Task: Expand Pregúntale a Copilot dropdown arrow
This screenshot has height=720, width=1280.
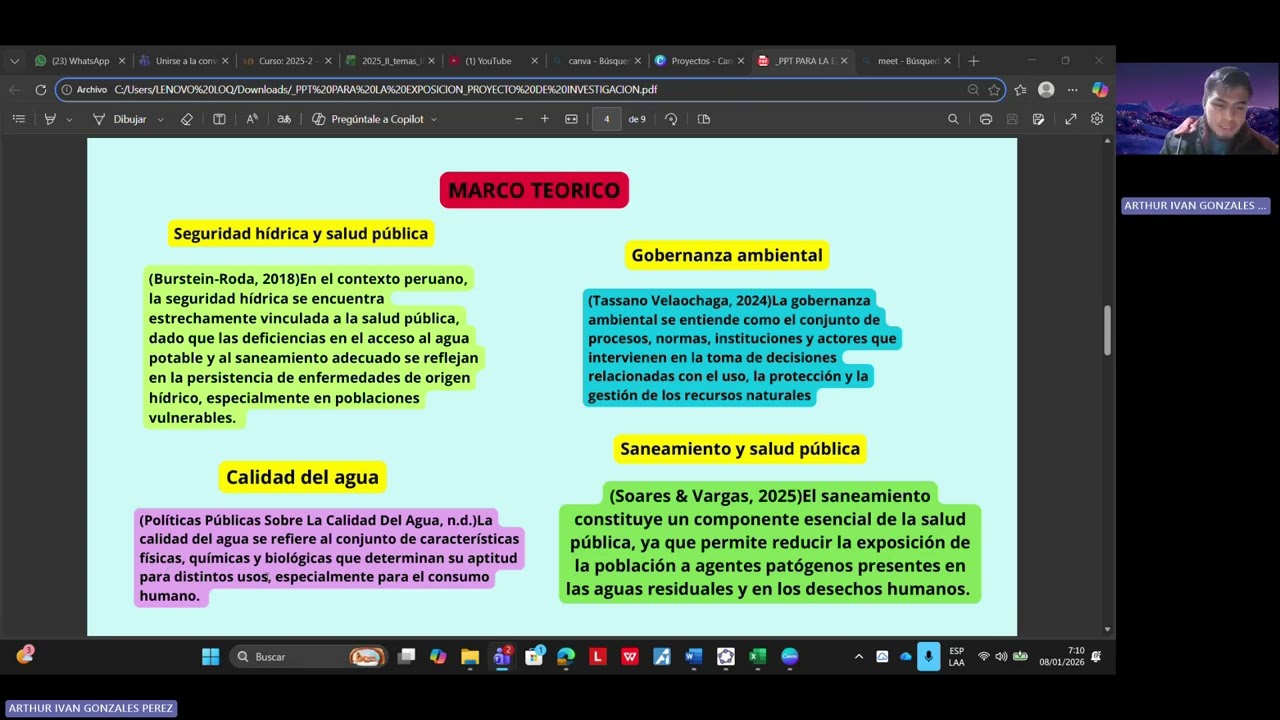Action: [433, 120]
